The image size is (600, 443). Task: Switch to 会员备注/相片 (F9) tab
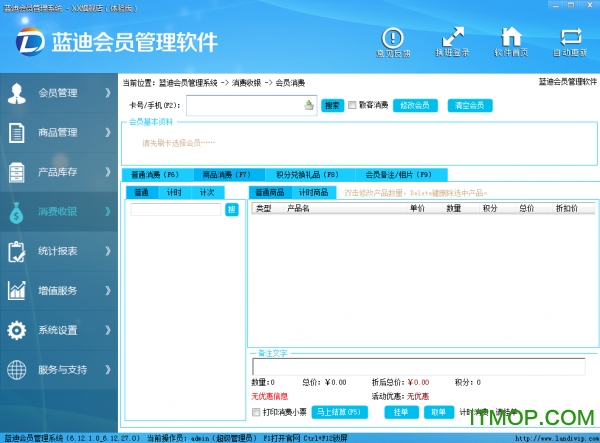[x=401, y=175]
